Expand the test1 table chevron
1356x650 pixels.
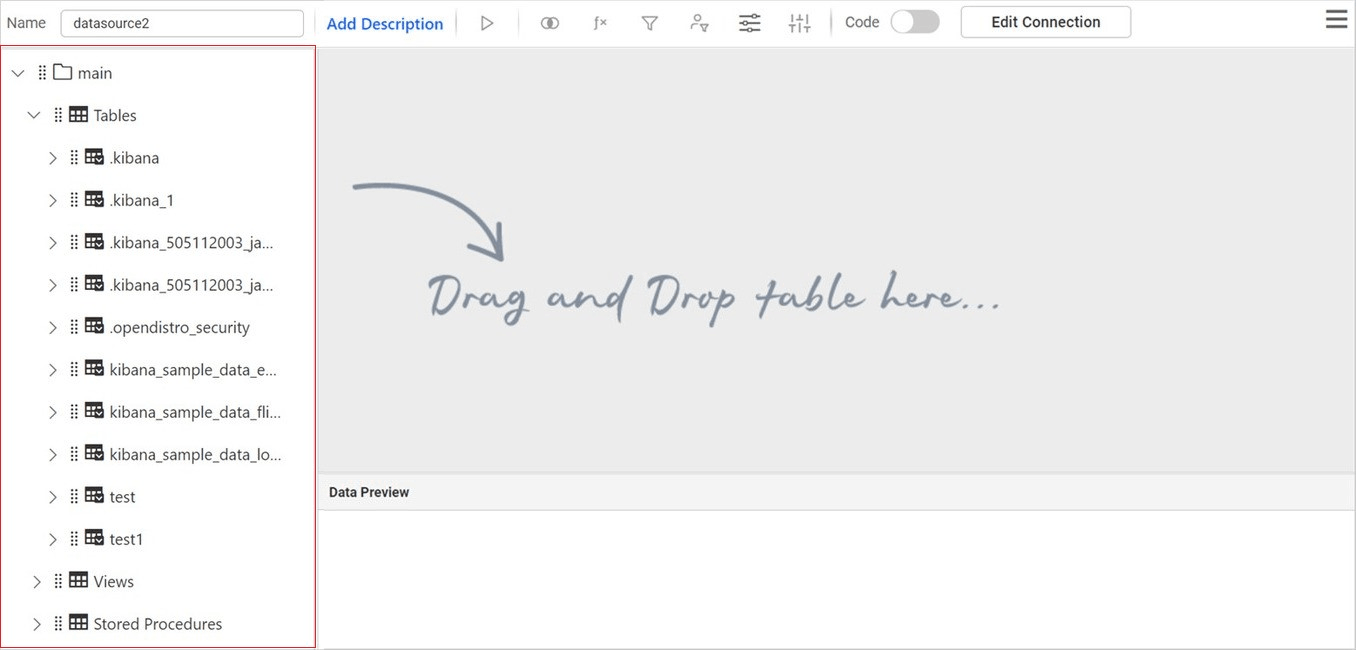[x=53, y=539]
